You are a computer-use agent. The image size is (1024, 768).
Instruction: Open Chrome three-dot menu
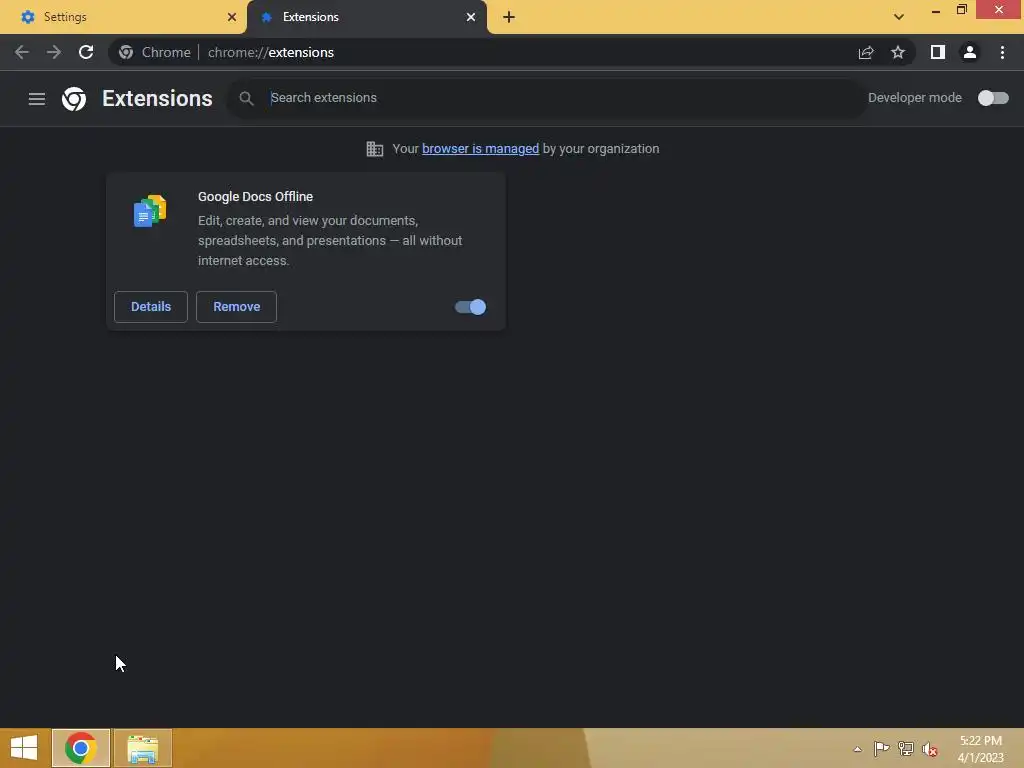point(1002,52)
